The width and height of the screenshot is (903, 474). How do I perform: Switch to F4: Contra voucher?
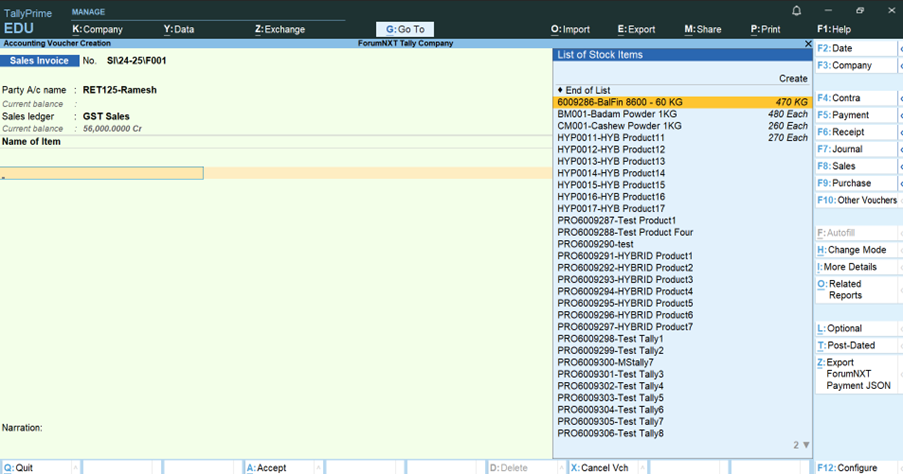pyautogui.click(x=856, y=98)
